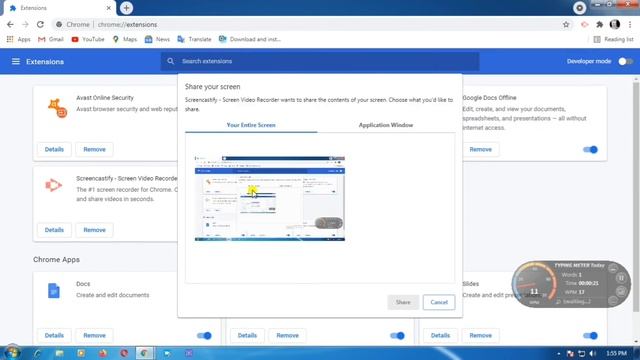Open the Apps bookmark shortcut
640x360 pixels.
click(x=18, y=39)
